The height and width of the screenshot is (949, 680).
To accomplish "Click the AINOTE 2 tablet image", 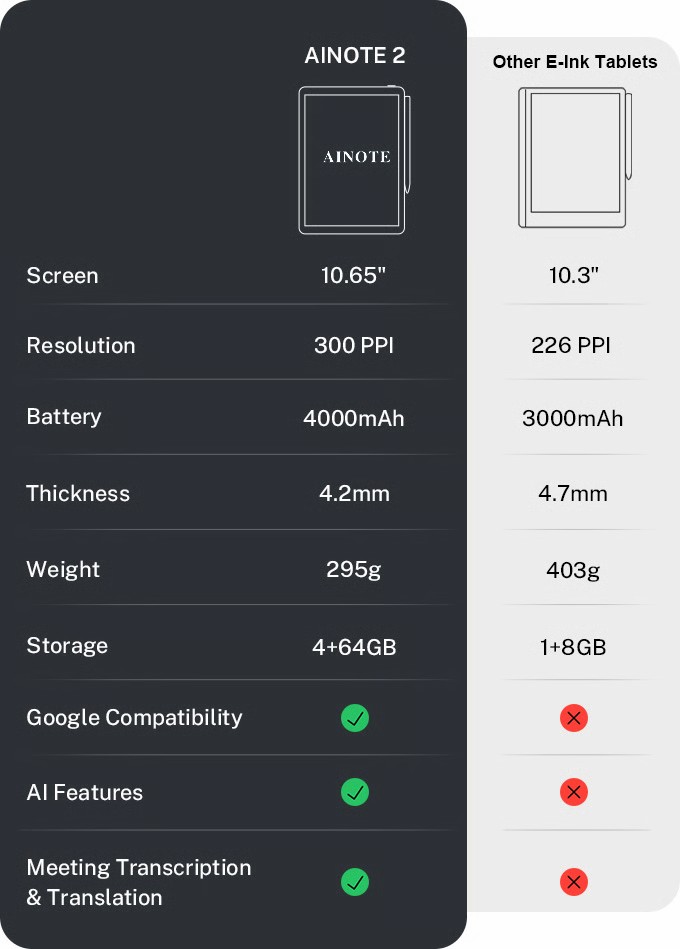I will (x=354, y=160).
